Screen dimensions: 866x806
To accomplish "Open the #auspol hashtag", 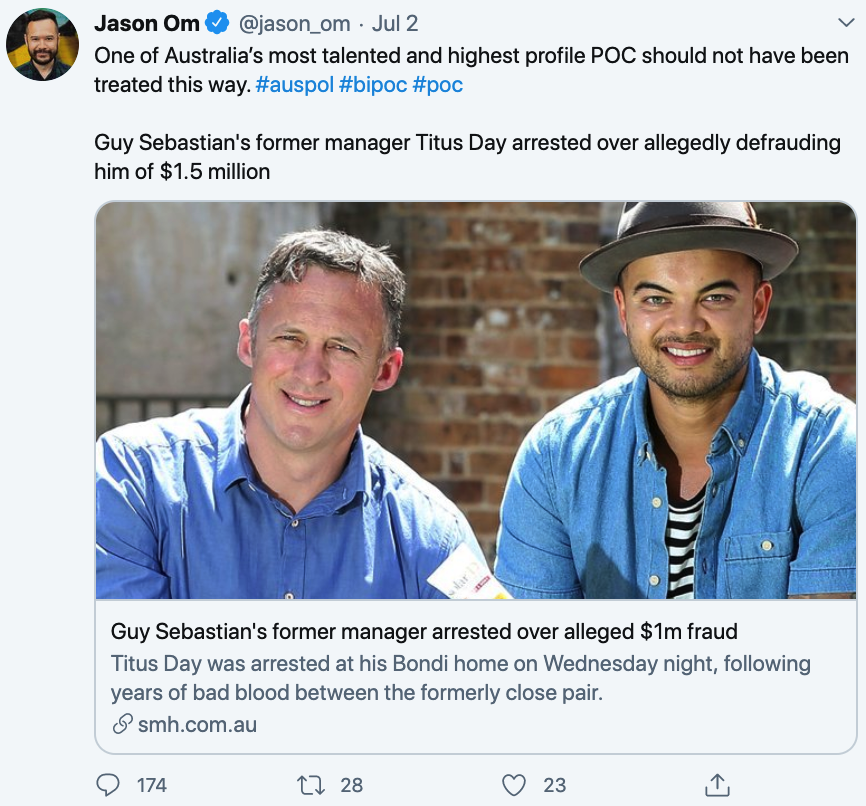I will [x=294, y=84].
